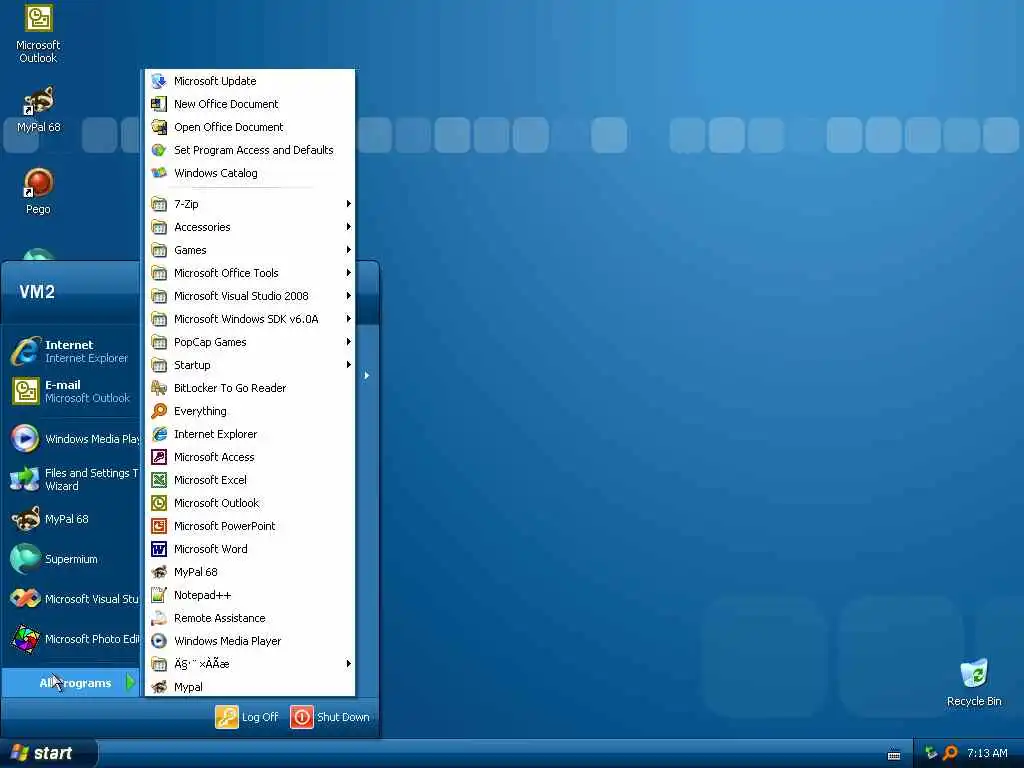This screenshot has width=1024, height=768.
Task: Open Microsoft Photo Editor in Start menu
Action: tap(72, 639)
